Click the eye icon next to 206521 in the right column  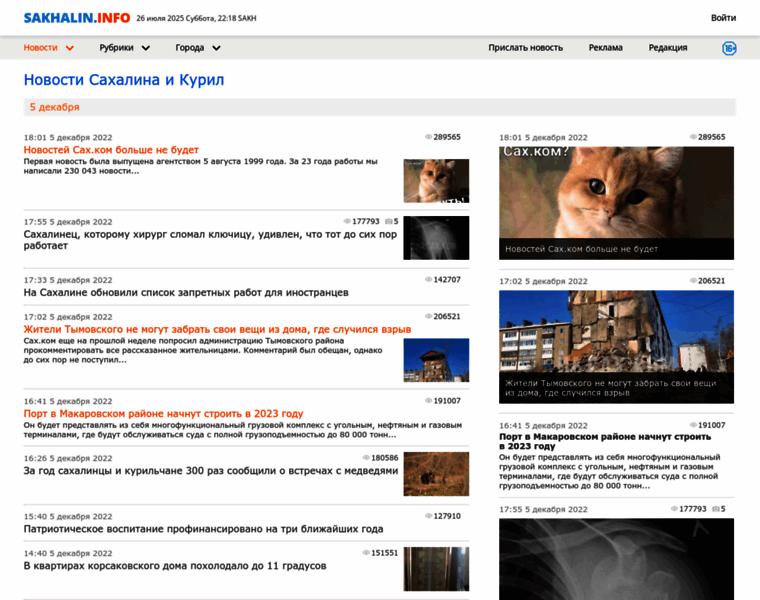click(693, 281)
